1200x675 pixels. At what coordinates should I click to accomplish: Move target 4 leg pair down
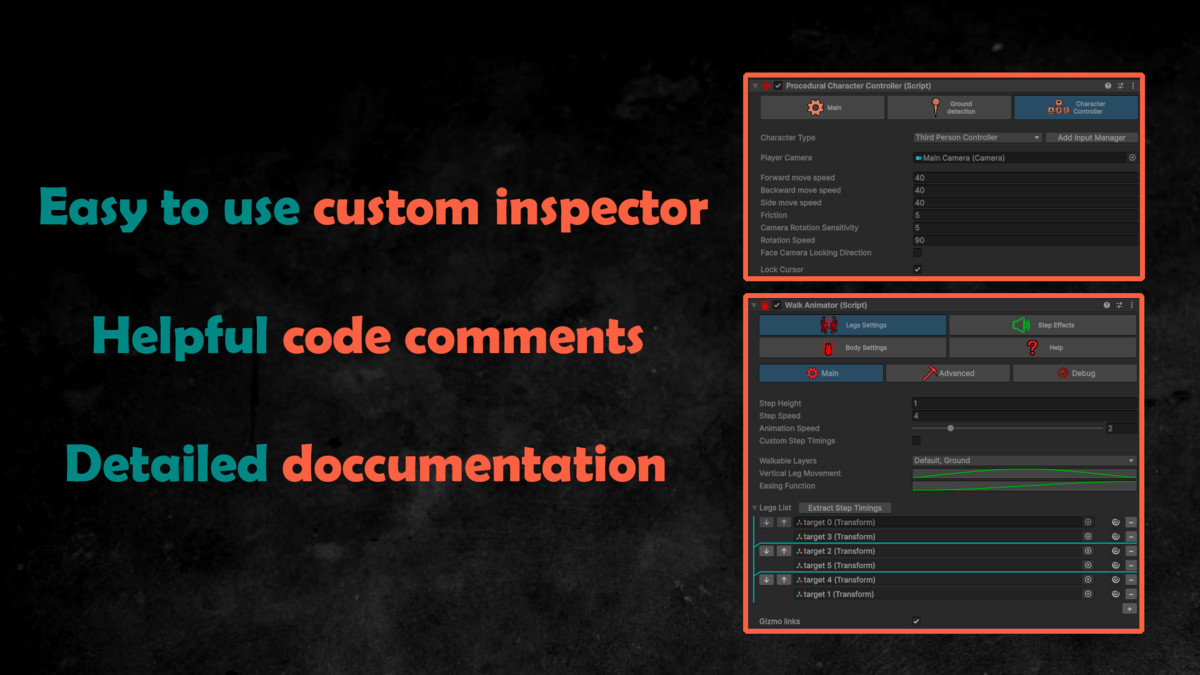(x=766, y=580)
